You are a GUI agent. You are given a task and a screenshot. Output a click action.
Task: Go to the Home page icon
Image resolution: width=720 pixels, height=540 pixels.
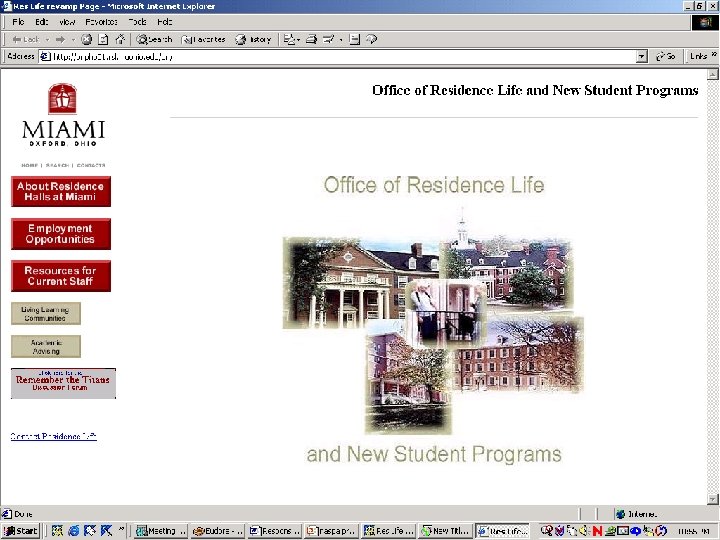click(120, 39)
